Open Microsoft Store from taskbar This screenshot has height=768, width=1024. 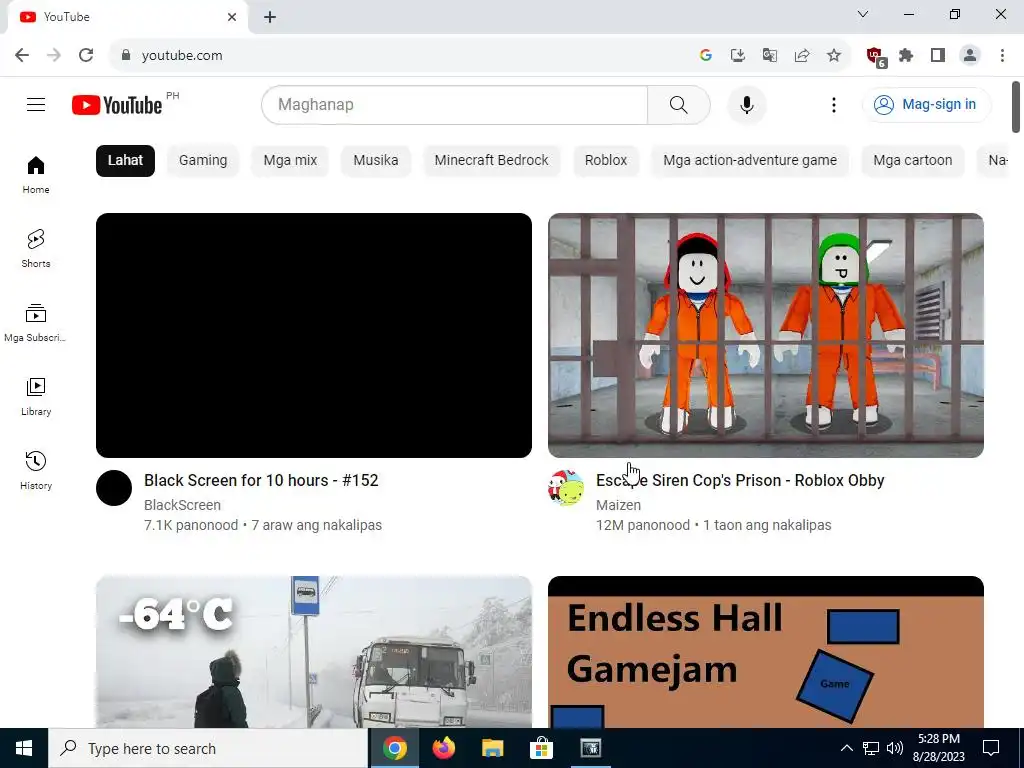[x=541, y=748]
